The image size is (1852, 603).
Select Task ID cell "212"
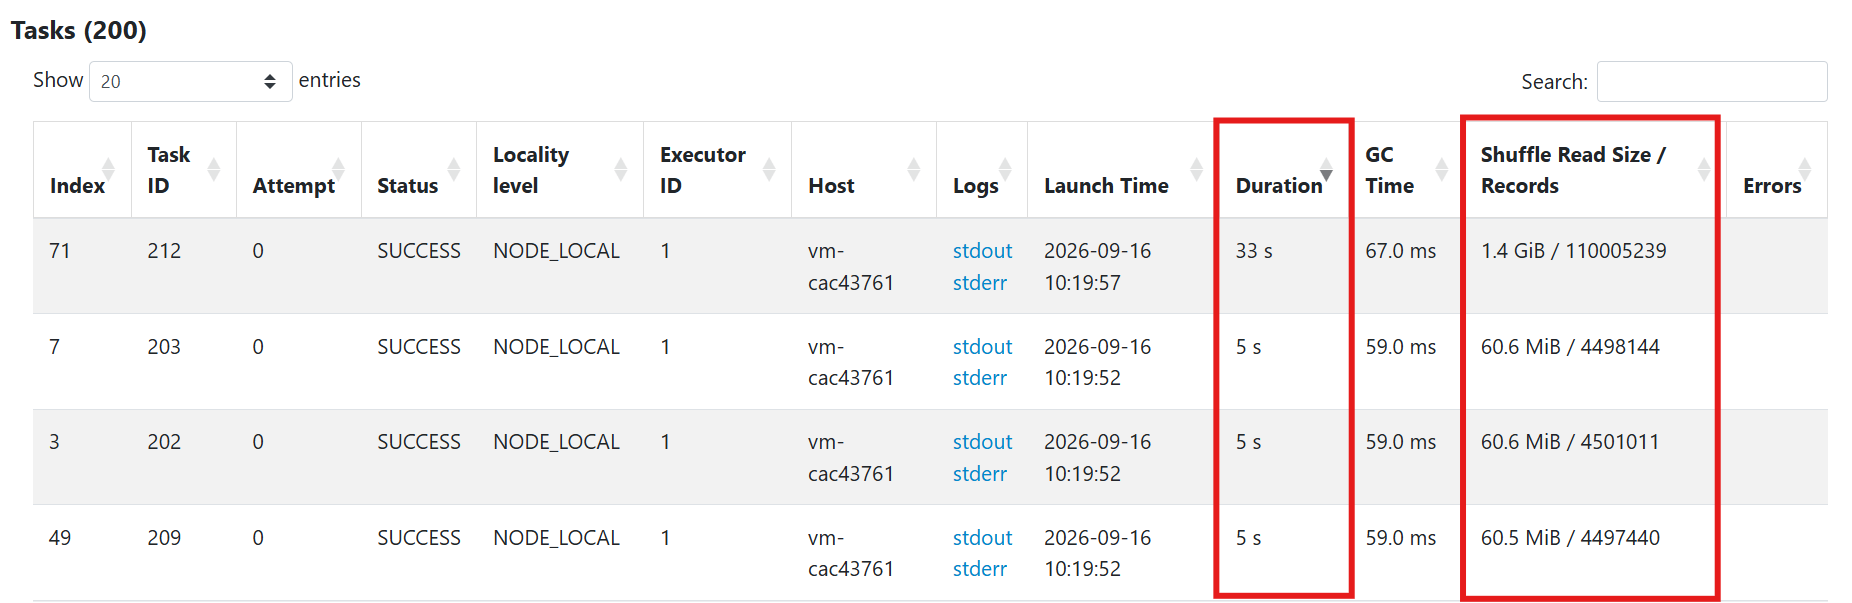coord(164,251)
